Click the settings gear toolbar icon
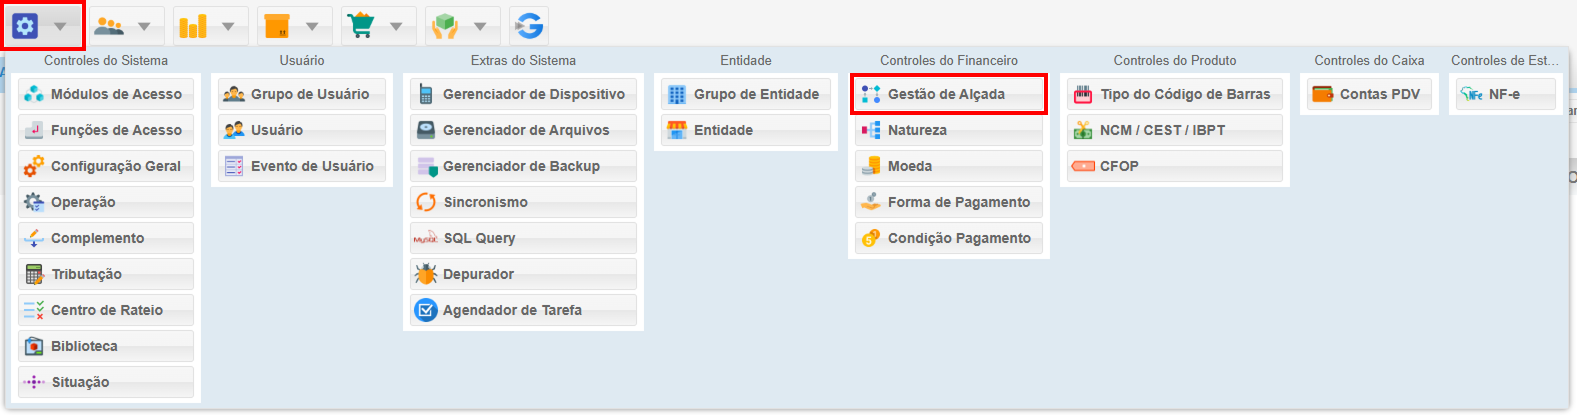This screenshot has height=415, width=1577. pos(25,26)
